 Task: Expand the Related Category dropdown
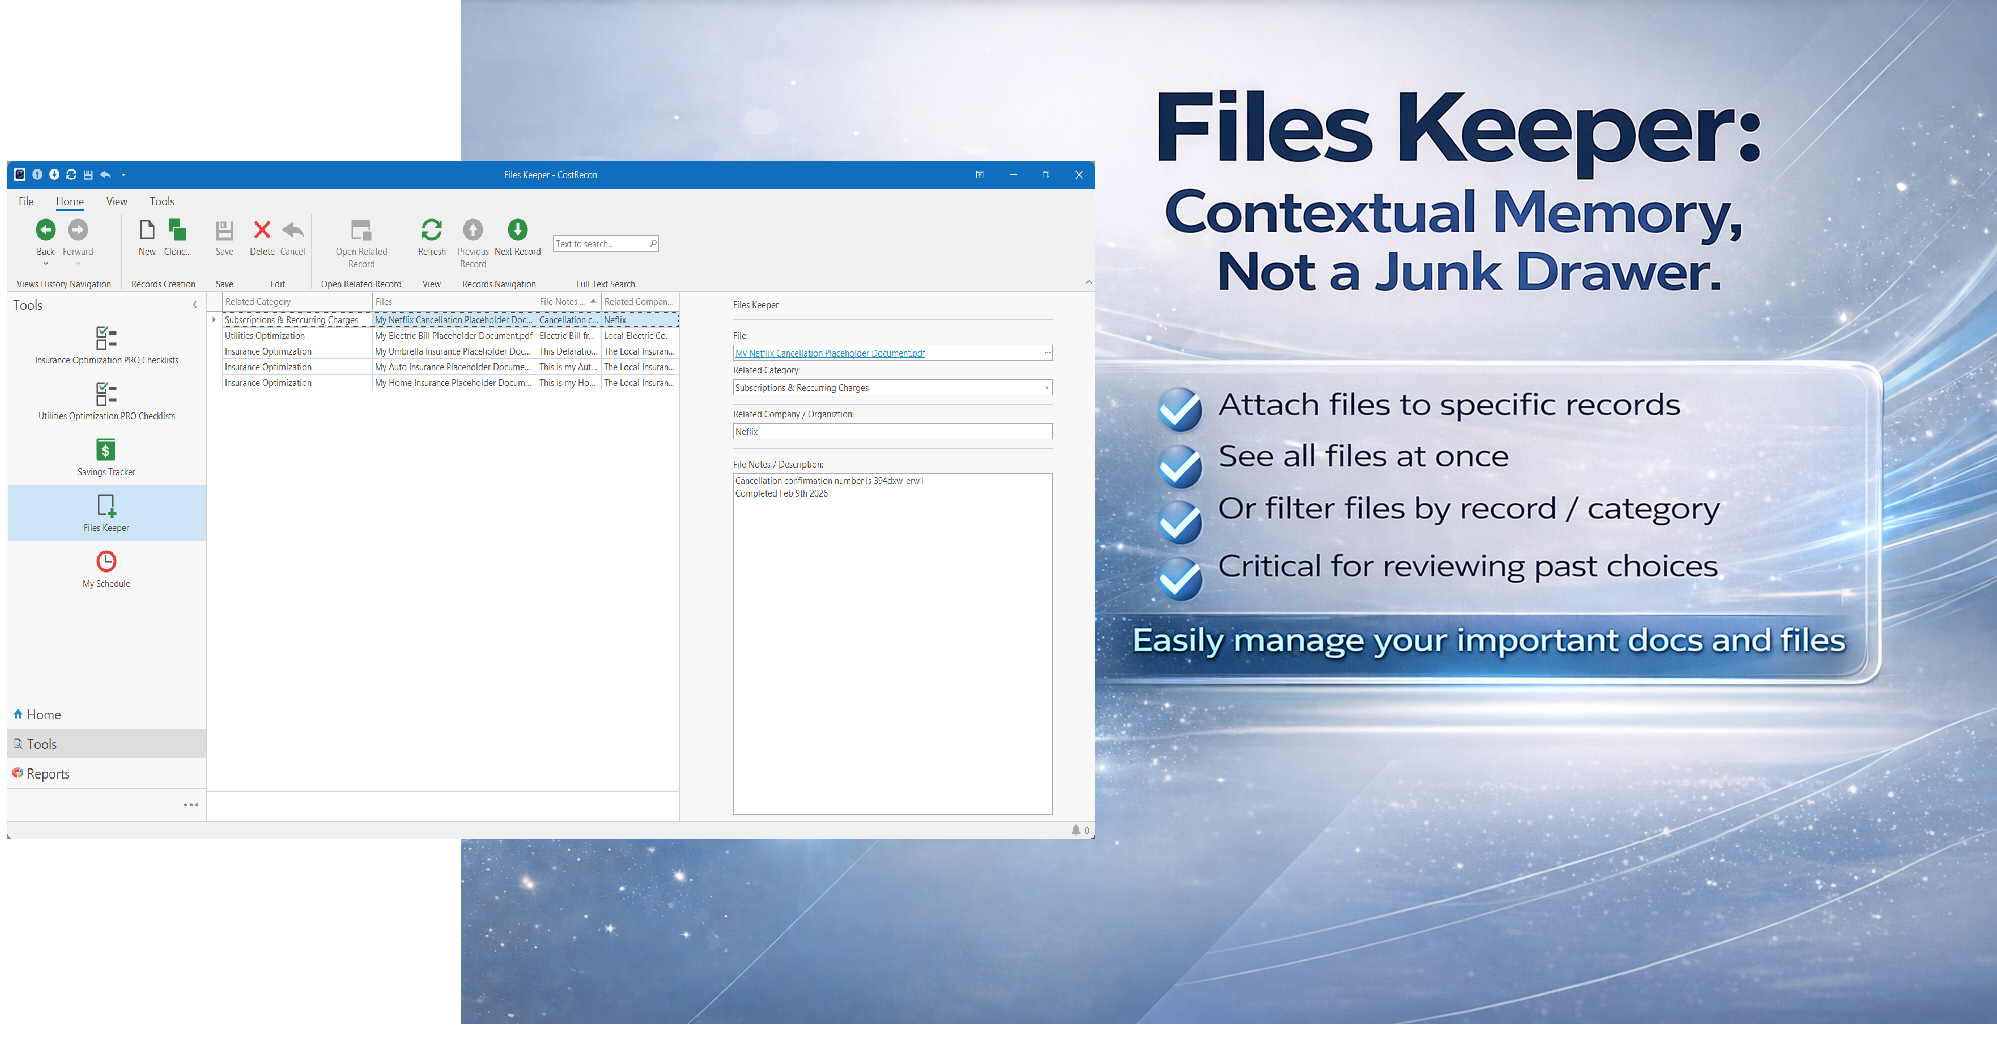click(x=1047, y=388)
